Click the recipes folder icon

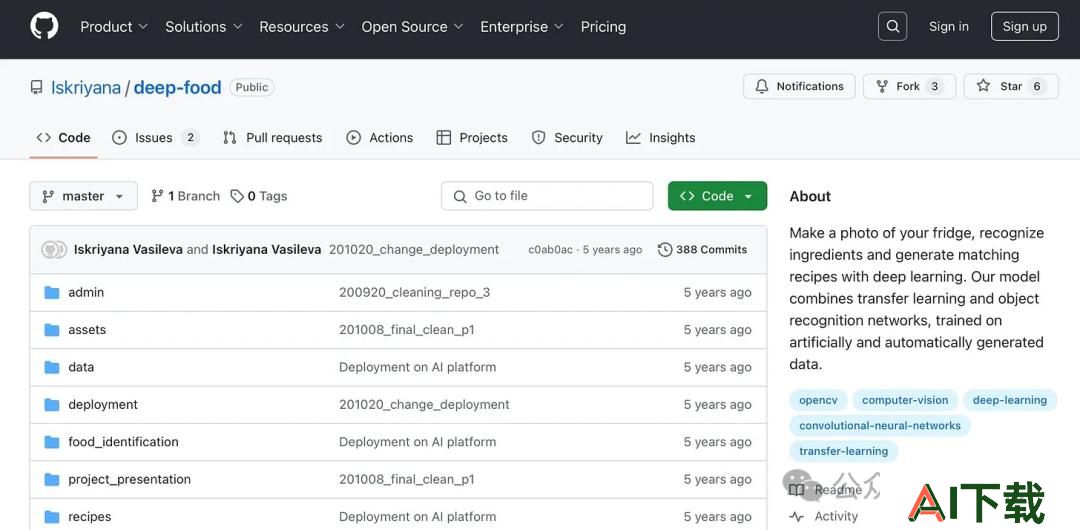click(x=52, y=516)
